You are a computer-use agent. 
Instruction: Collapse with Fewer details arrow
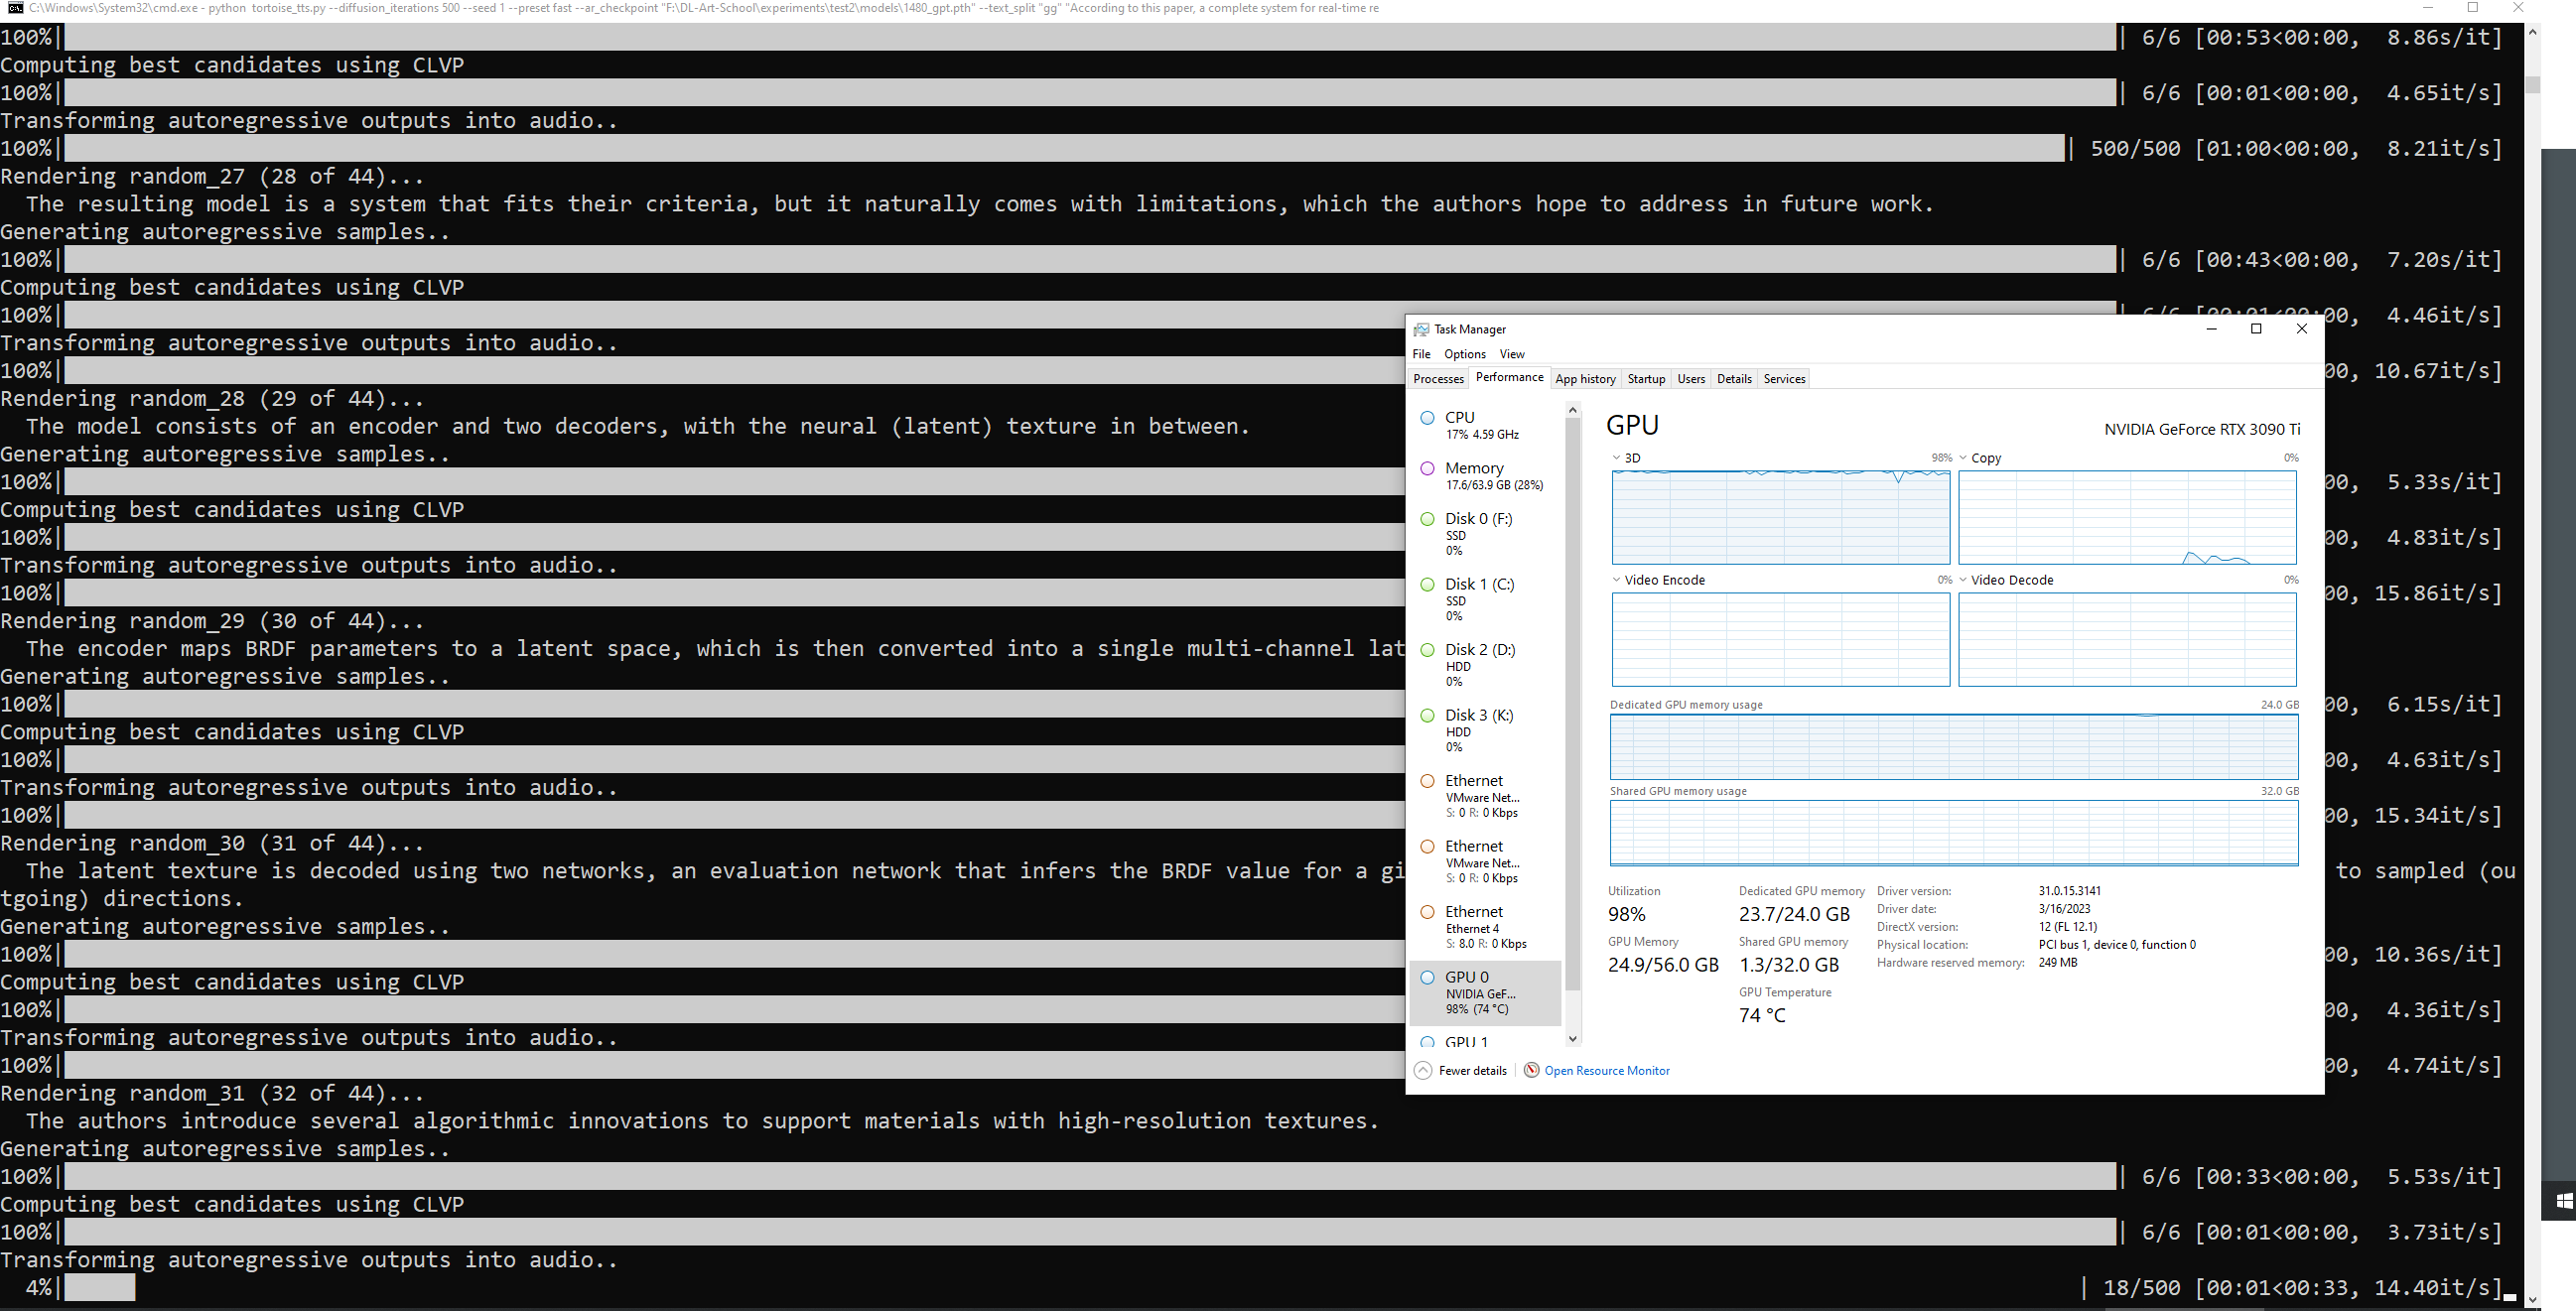click(1423, 1070)
